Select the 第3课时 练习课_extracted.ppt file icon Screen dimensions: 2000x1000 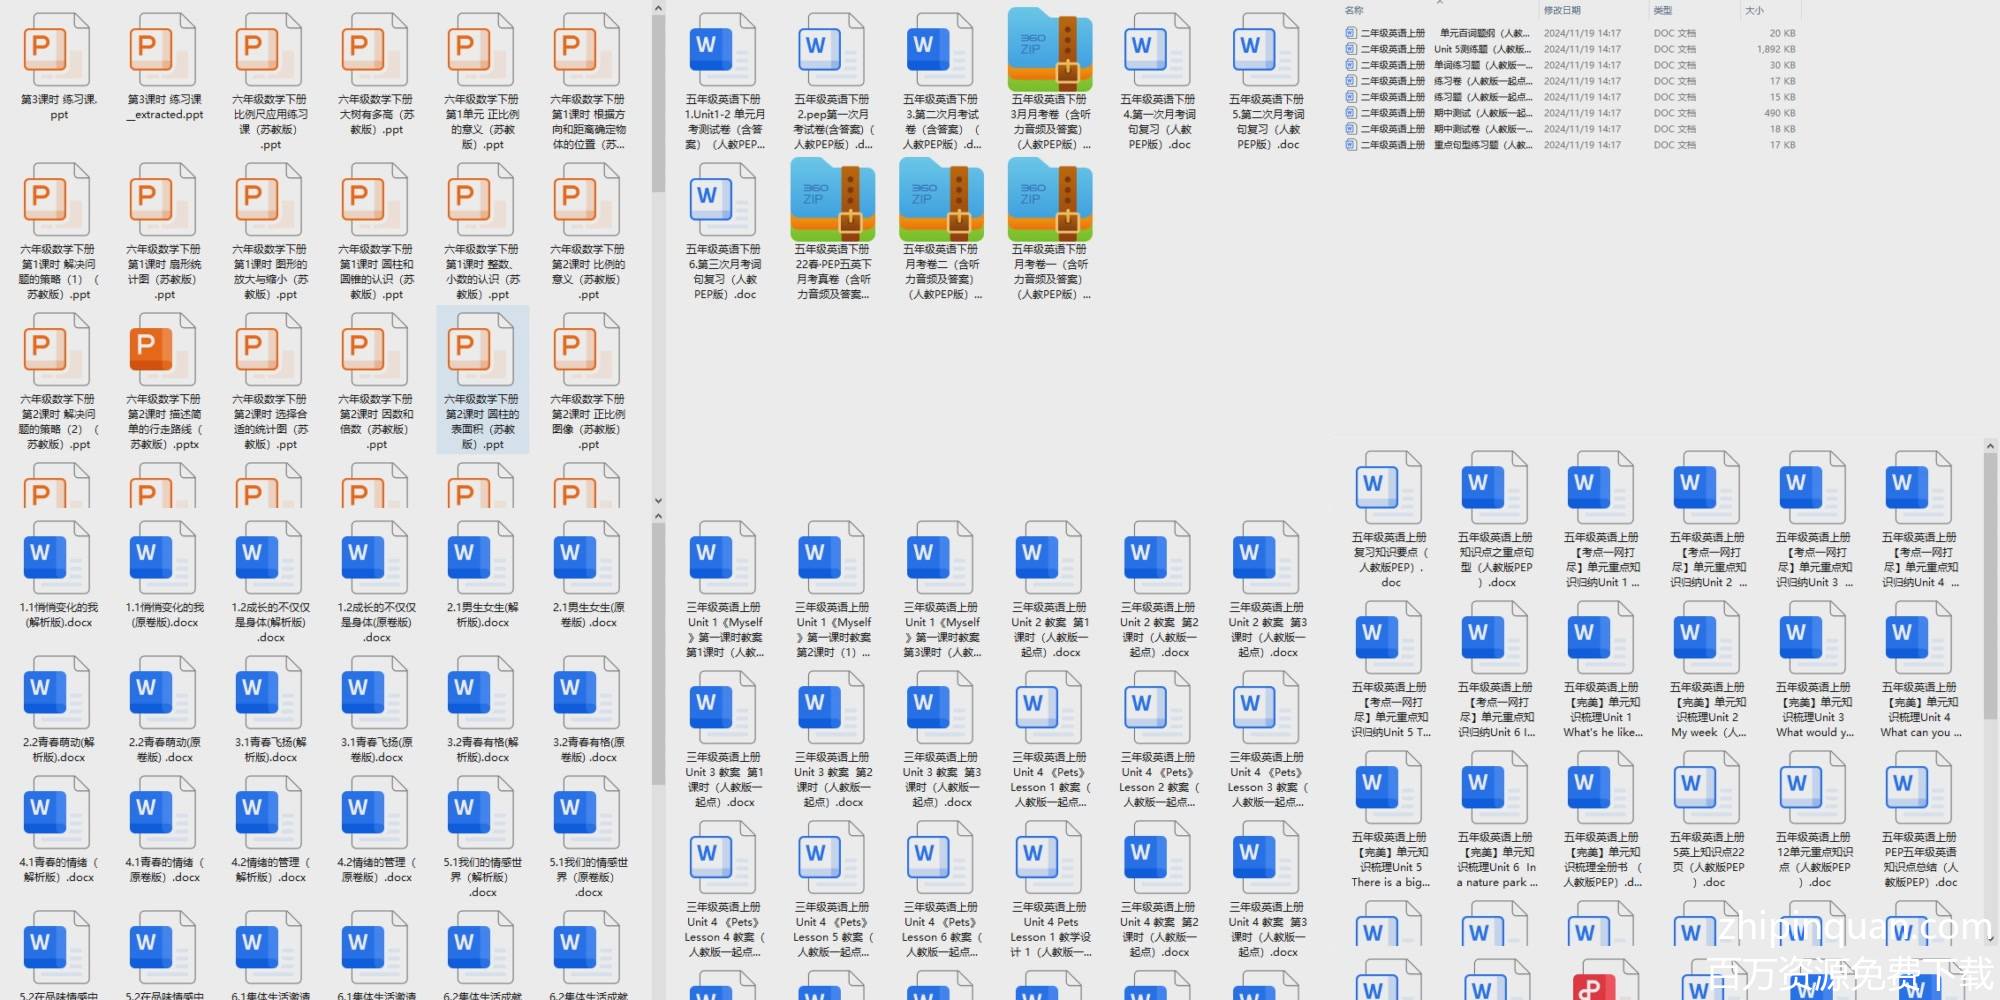pos(164,49)
